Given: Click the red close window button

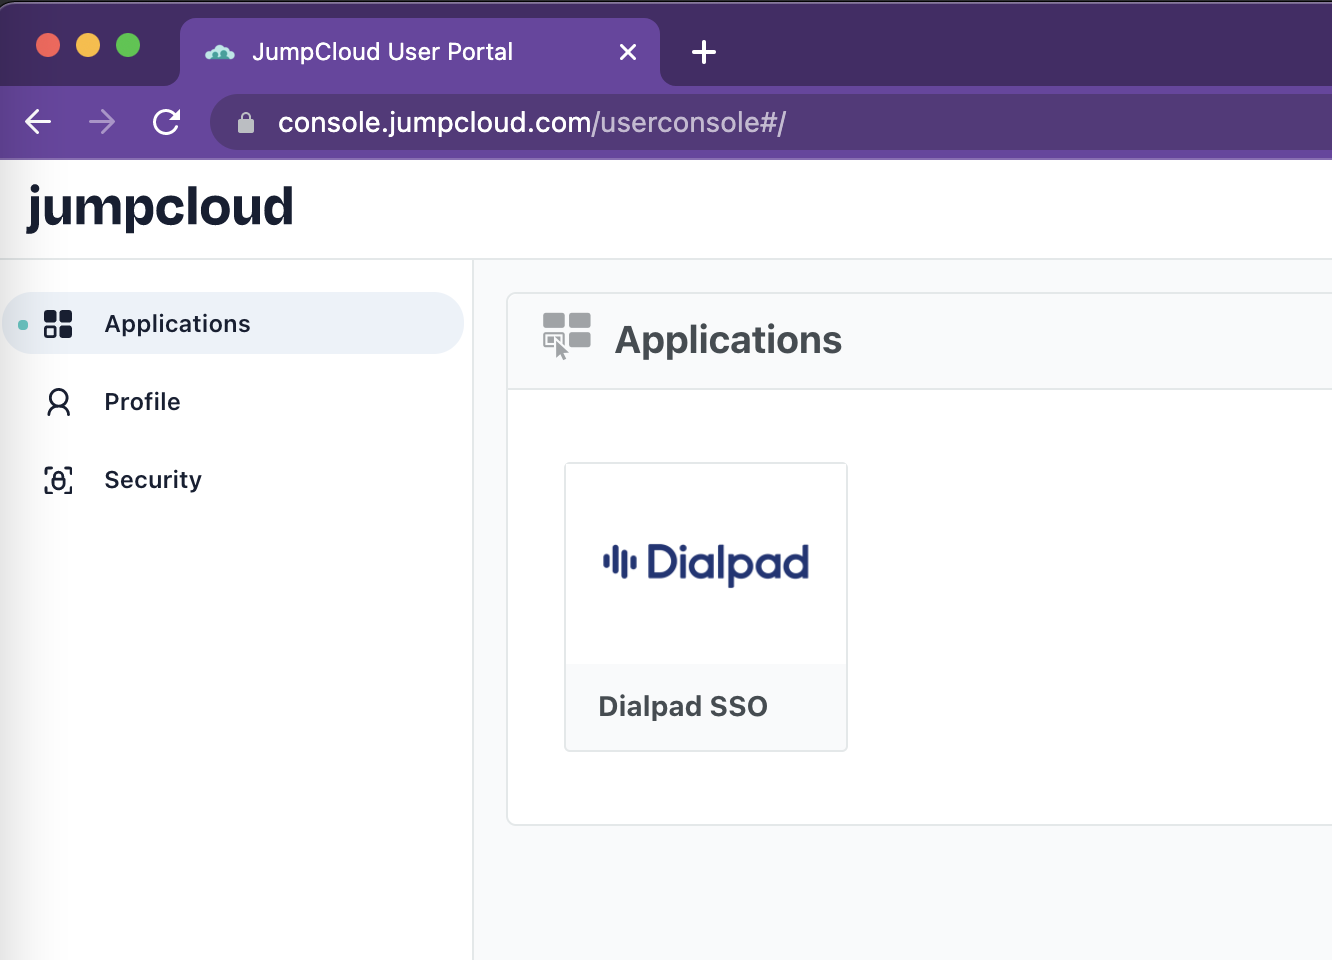Looking at the screenshot, I should (x=48, y=45).
